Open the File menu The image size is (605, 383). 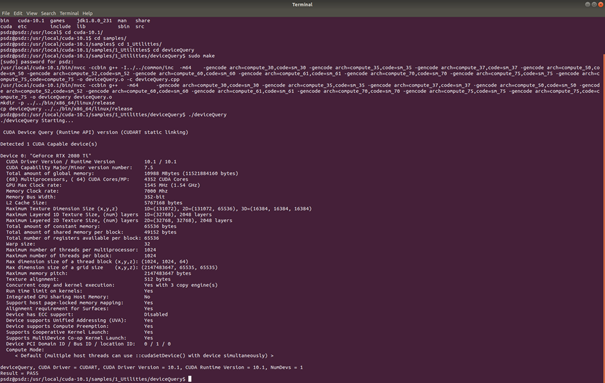6,13
